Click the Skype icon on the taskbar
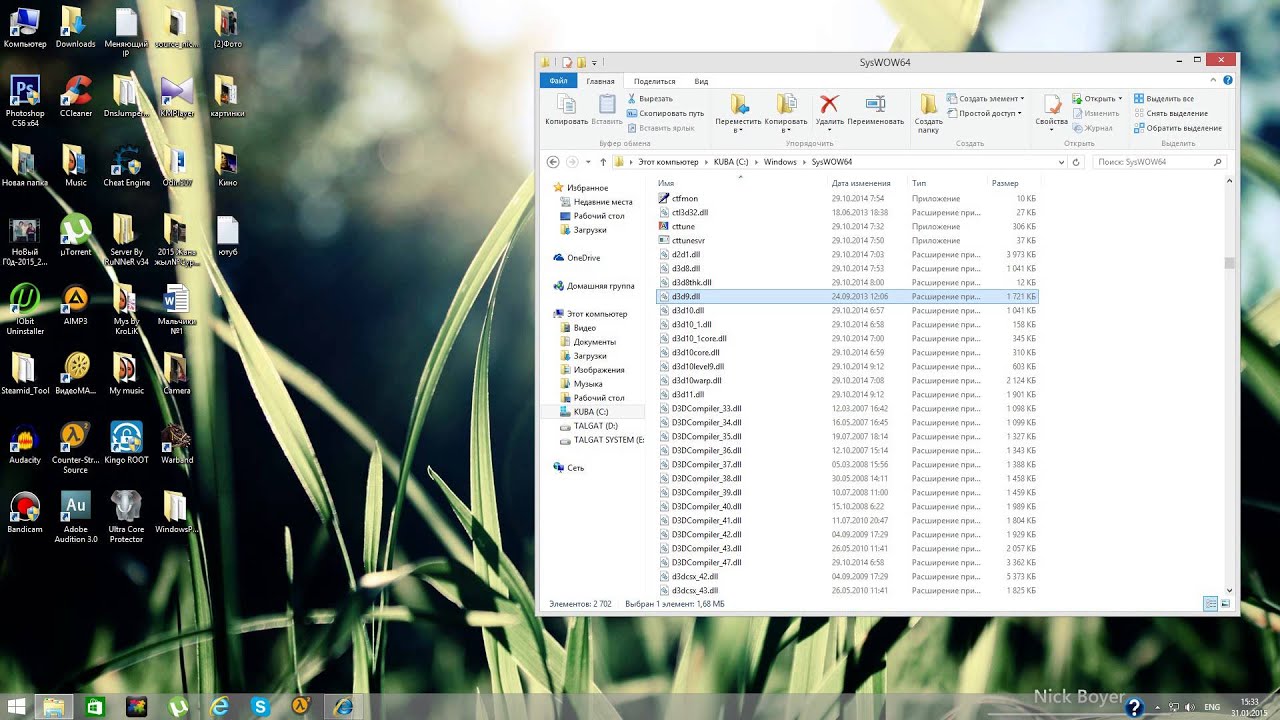Image resolution: width=1280 pixels, height=720 pixels. [261, 706]
